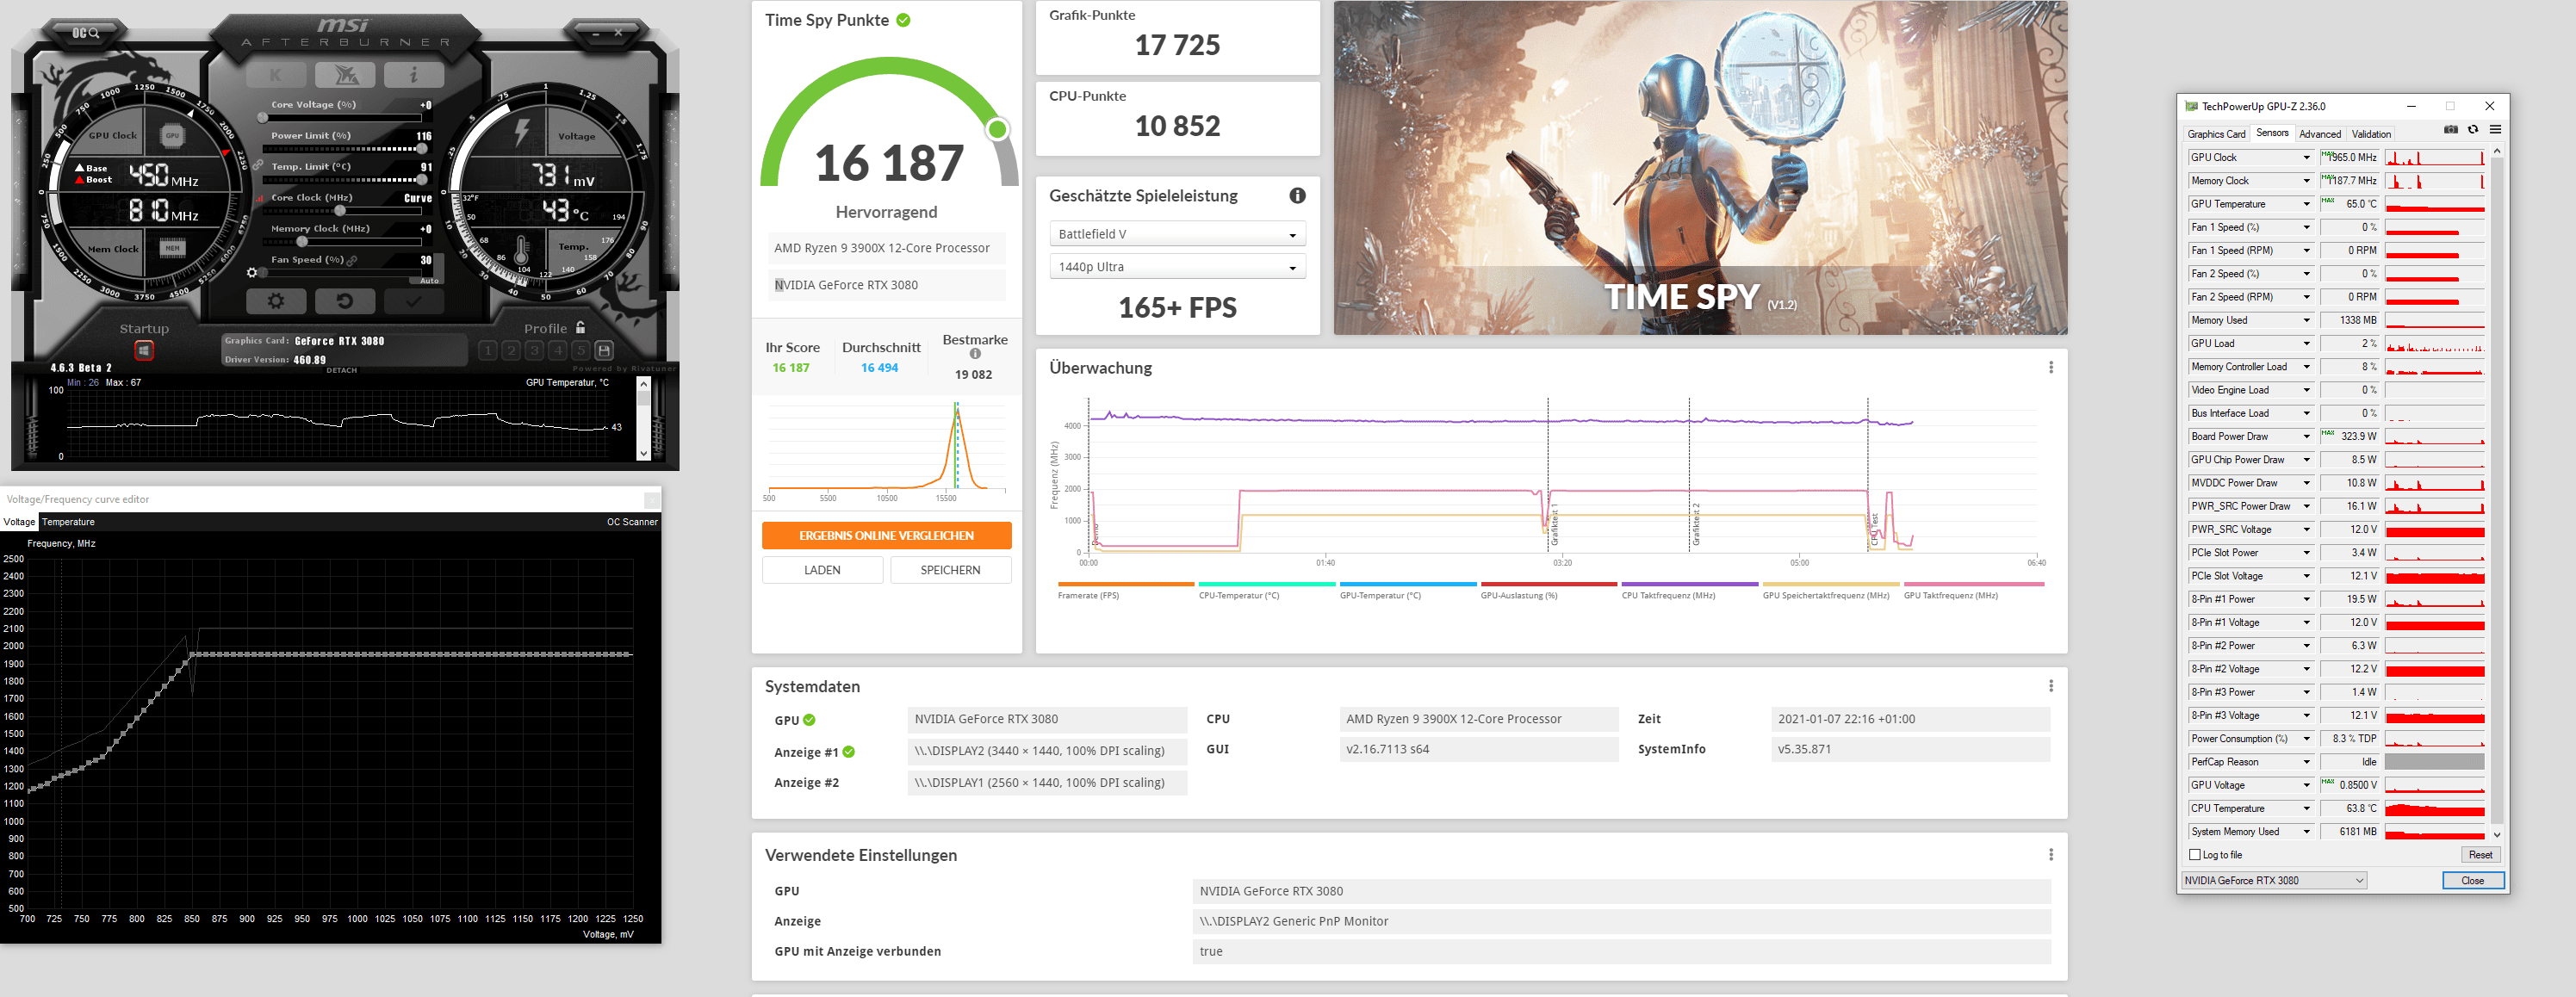The image size is (2576, 997).
Task: Open the Verwendete Einstellungen three-dot menu
Action: (x=2051, y=855)
